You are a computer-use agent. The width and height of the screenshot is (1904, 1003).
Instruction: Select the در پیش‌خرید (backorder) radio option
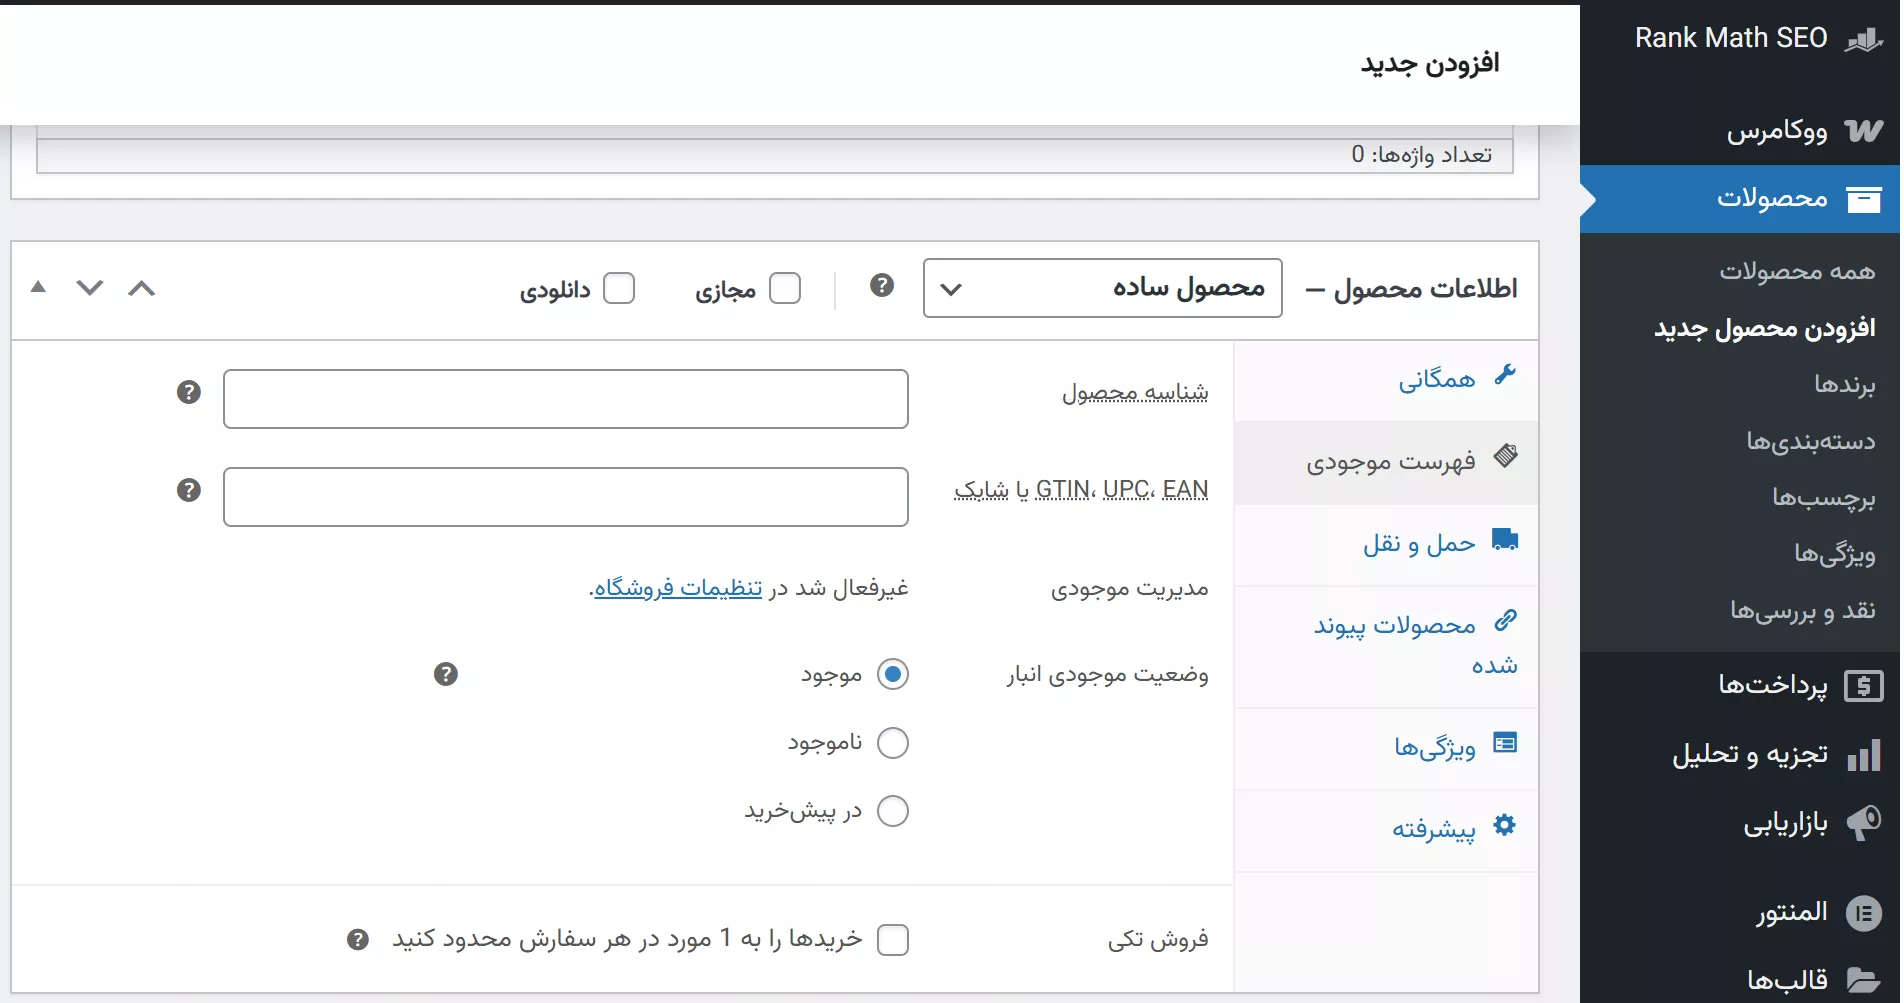coord(892,811)
